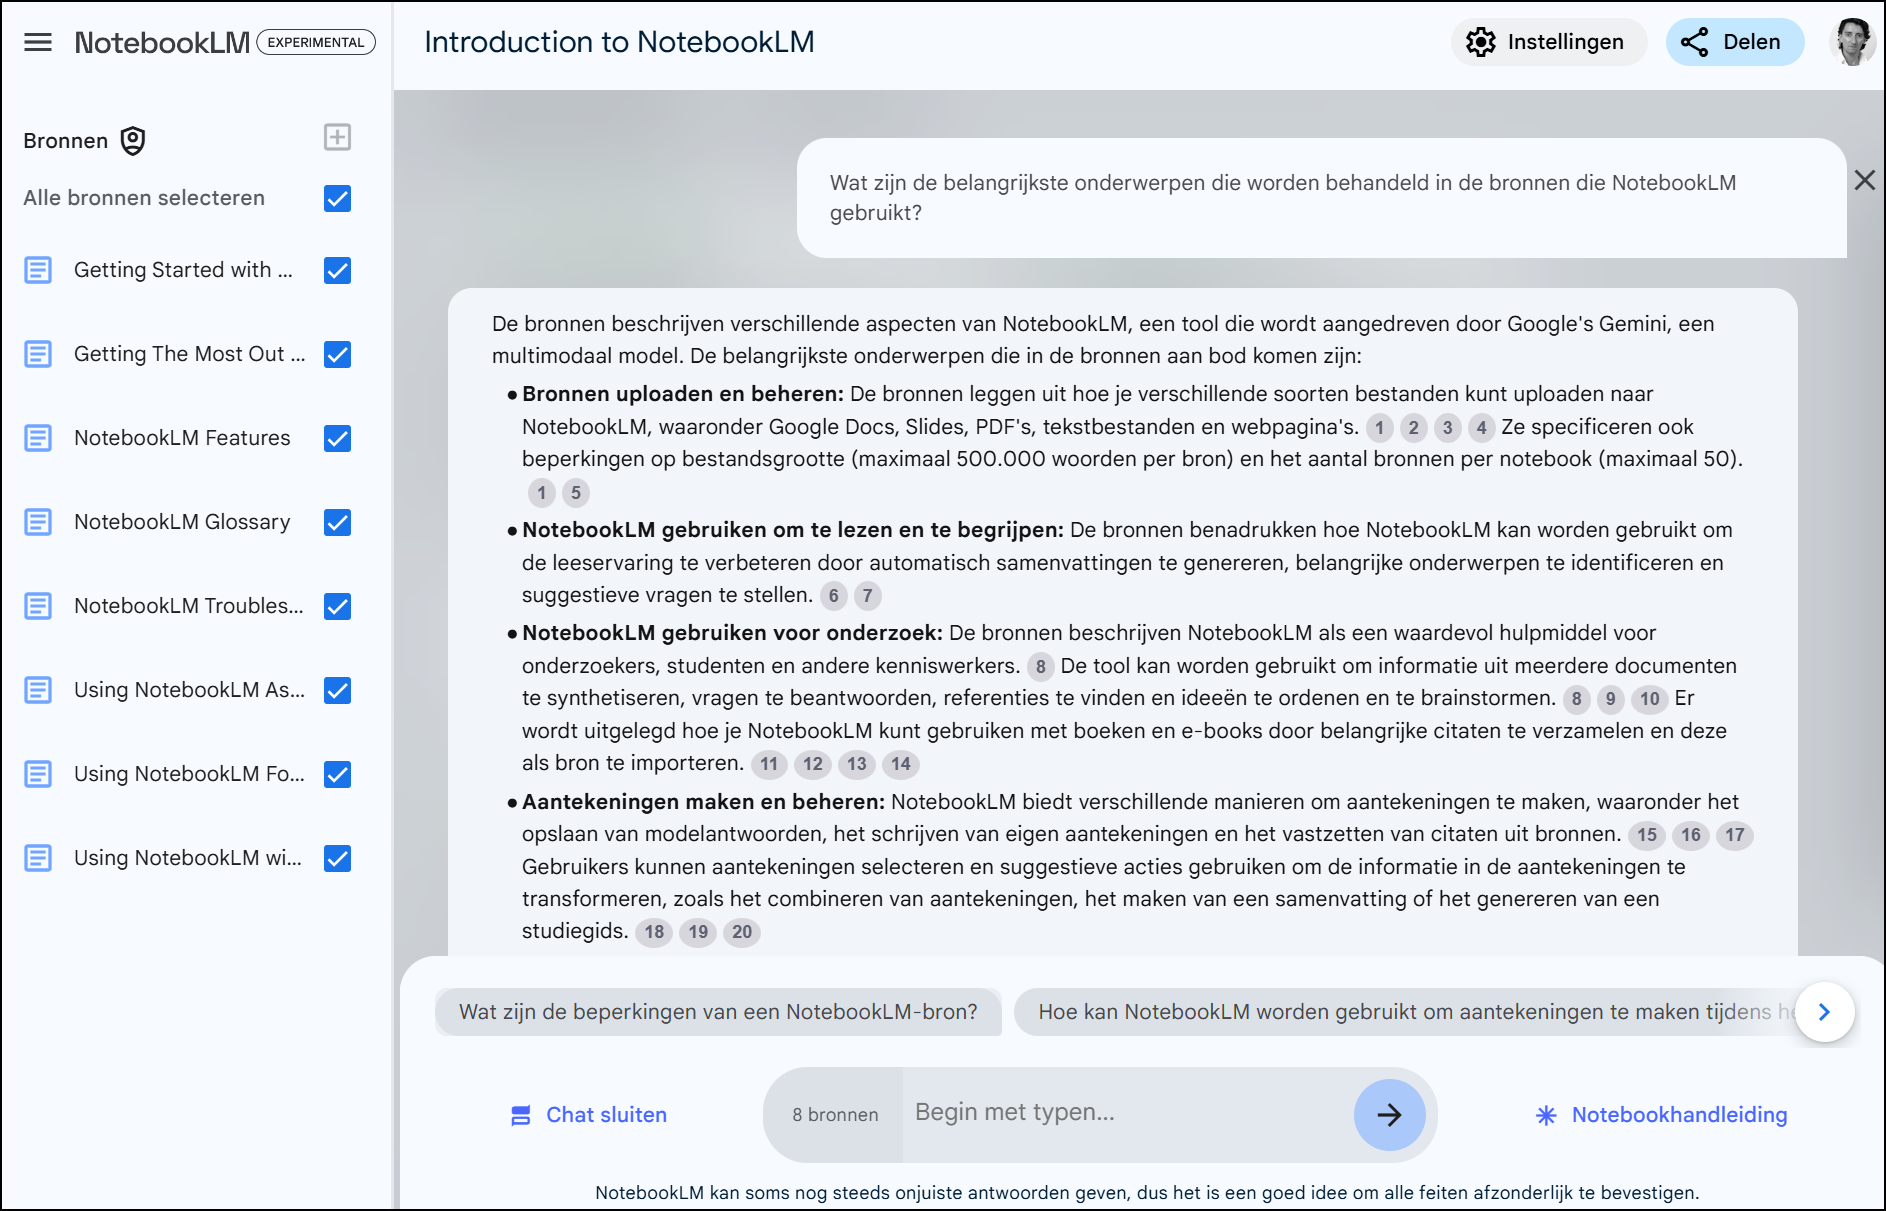Image resolution: width=1886 pixels, height=1211 pixels.
Task: Open citation 20 reference
Action: tap(741, 932)
